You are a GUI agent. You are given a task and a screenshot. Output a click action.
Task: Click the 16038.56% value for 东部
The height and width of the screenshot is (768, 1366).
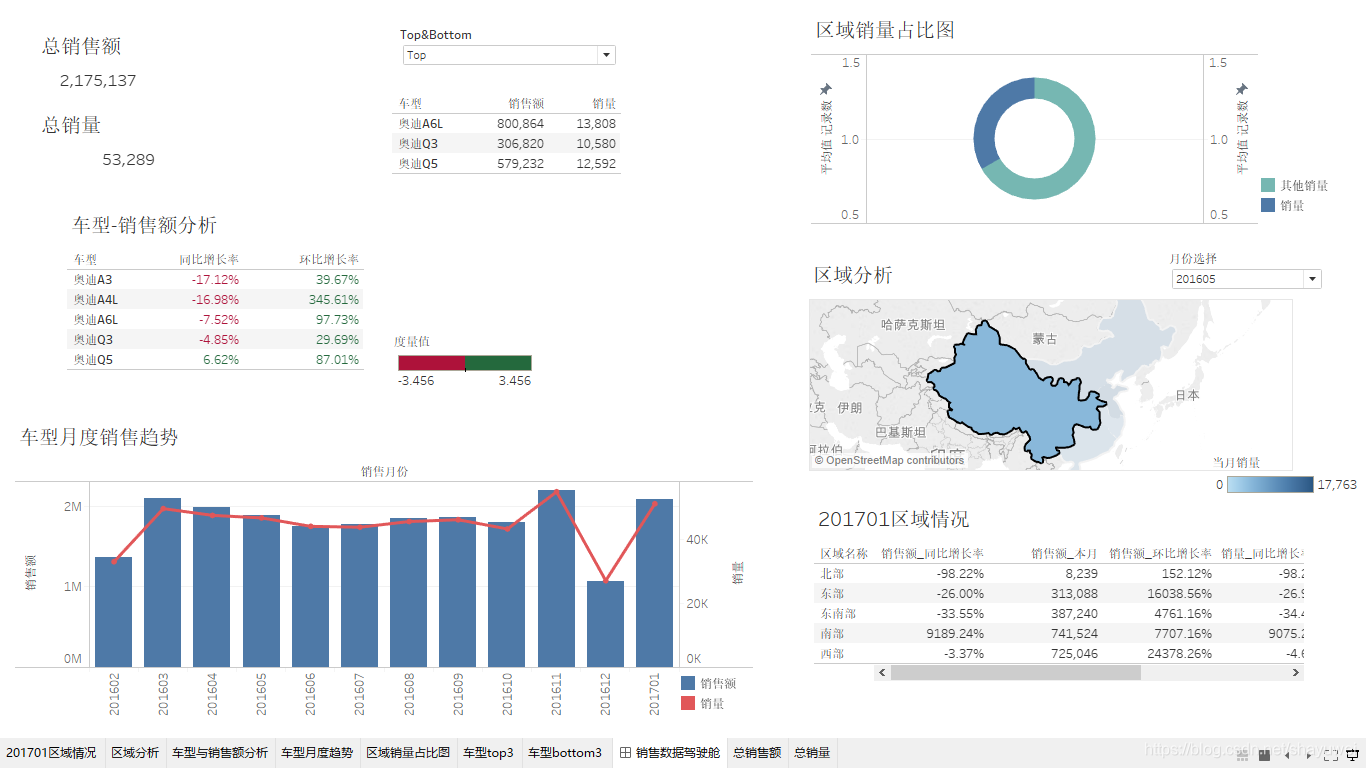point(1177,594)
